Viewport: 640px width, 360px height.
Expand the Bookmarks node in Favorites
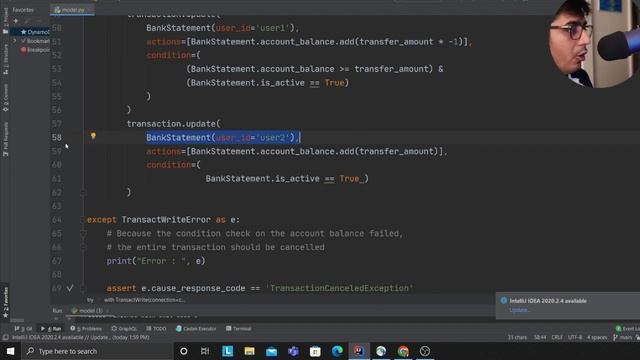[x=15, y=41]
